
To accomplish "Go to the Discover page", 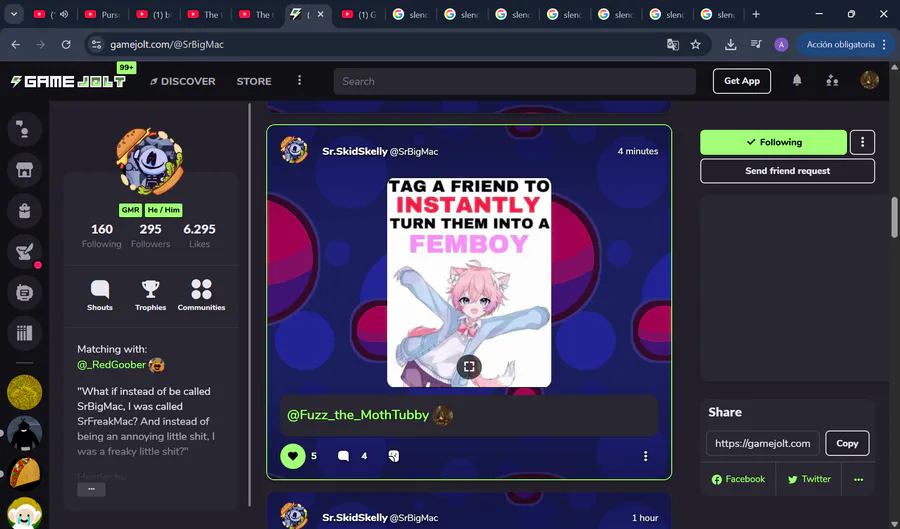I will [x=183, y=81].
